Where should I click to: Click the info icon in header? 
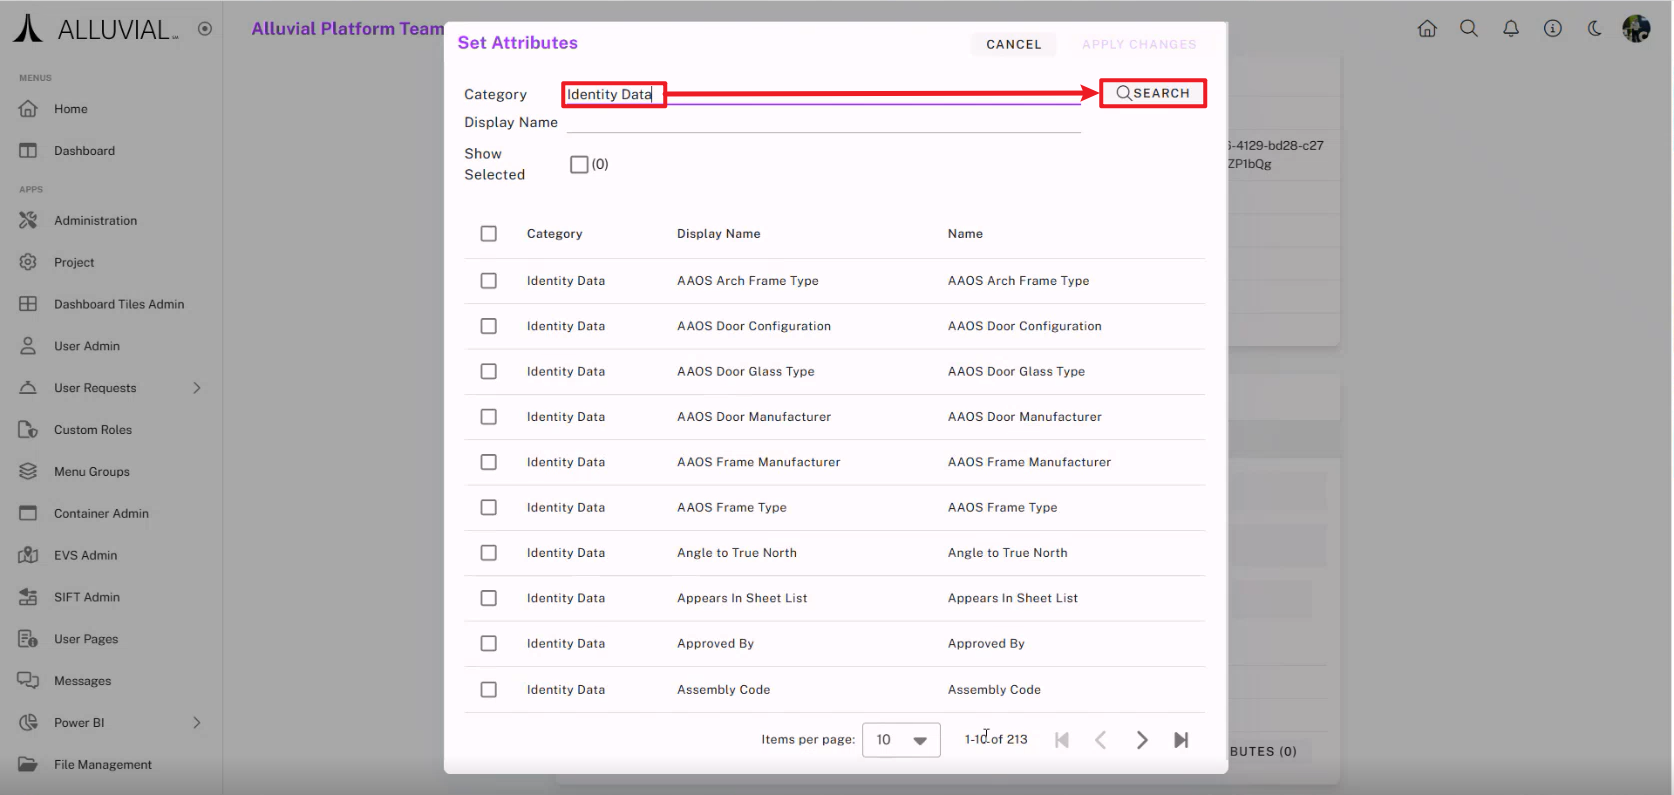[1553, 29]
